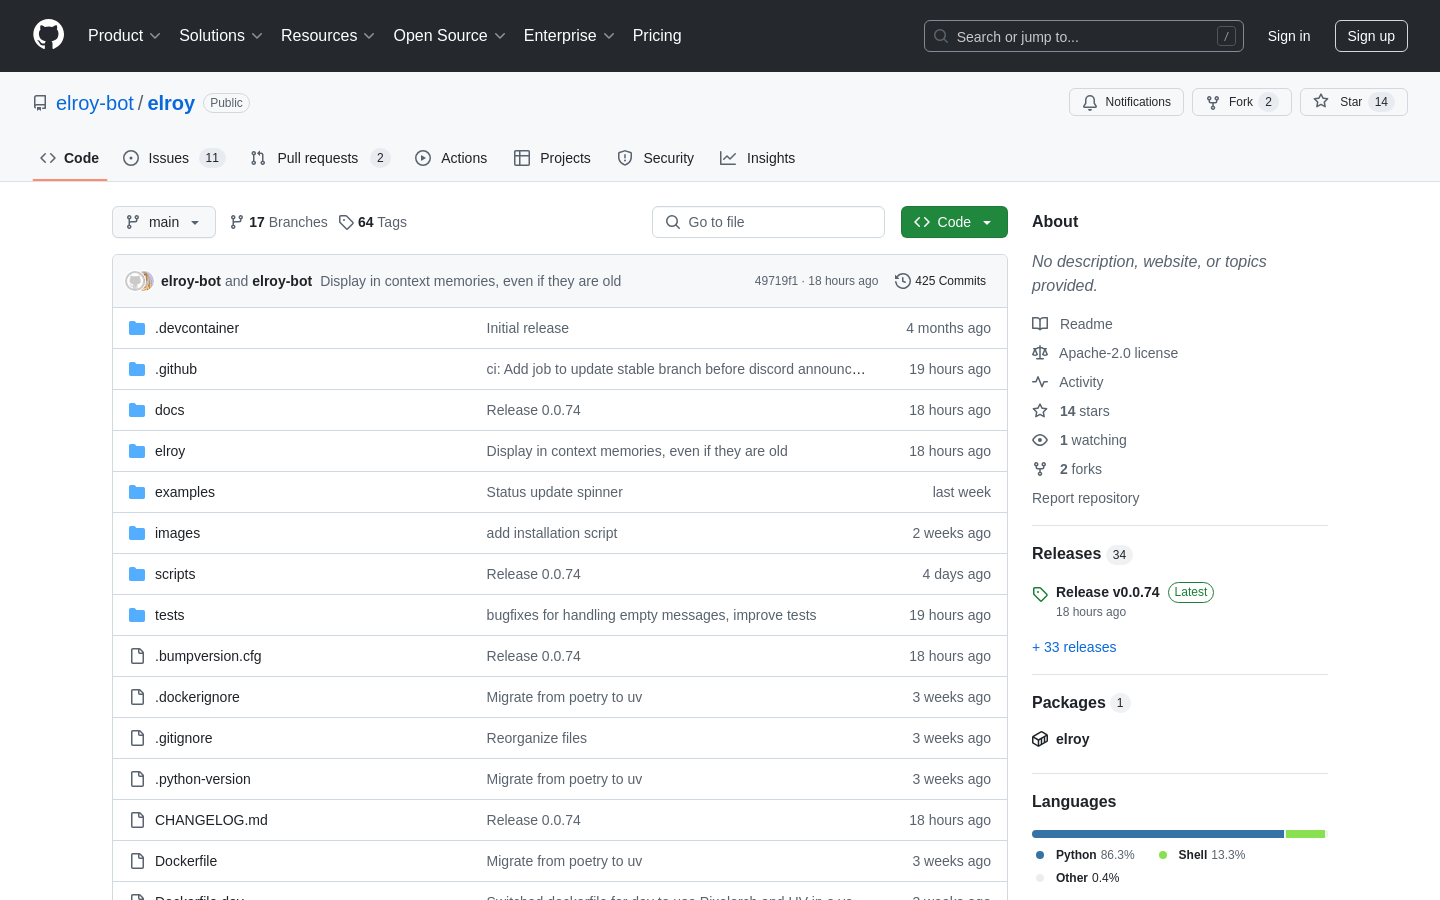Image resolution: width=1440 pixels, height=900 pixels.
Task: Open the Reorganize files commit message
Action: coord(536,738)
